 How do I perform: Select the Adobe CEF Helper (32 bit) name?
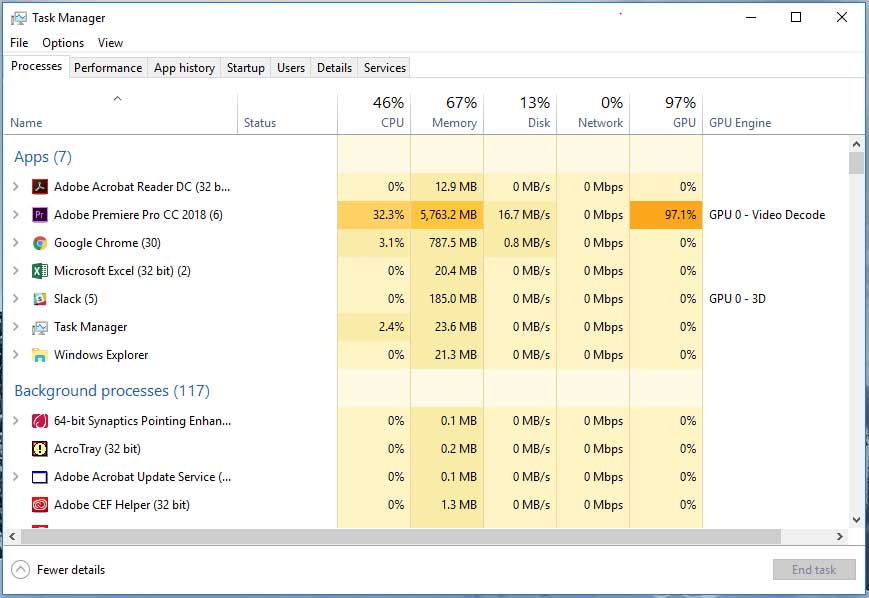coord(122,505)
